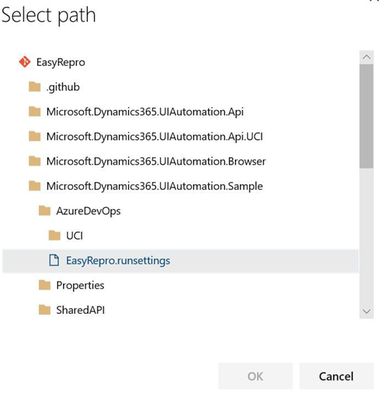Open the Microsoft.Dynamics365.UIAutomation.Browser folder
384x400 pixels.
156,161
